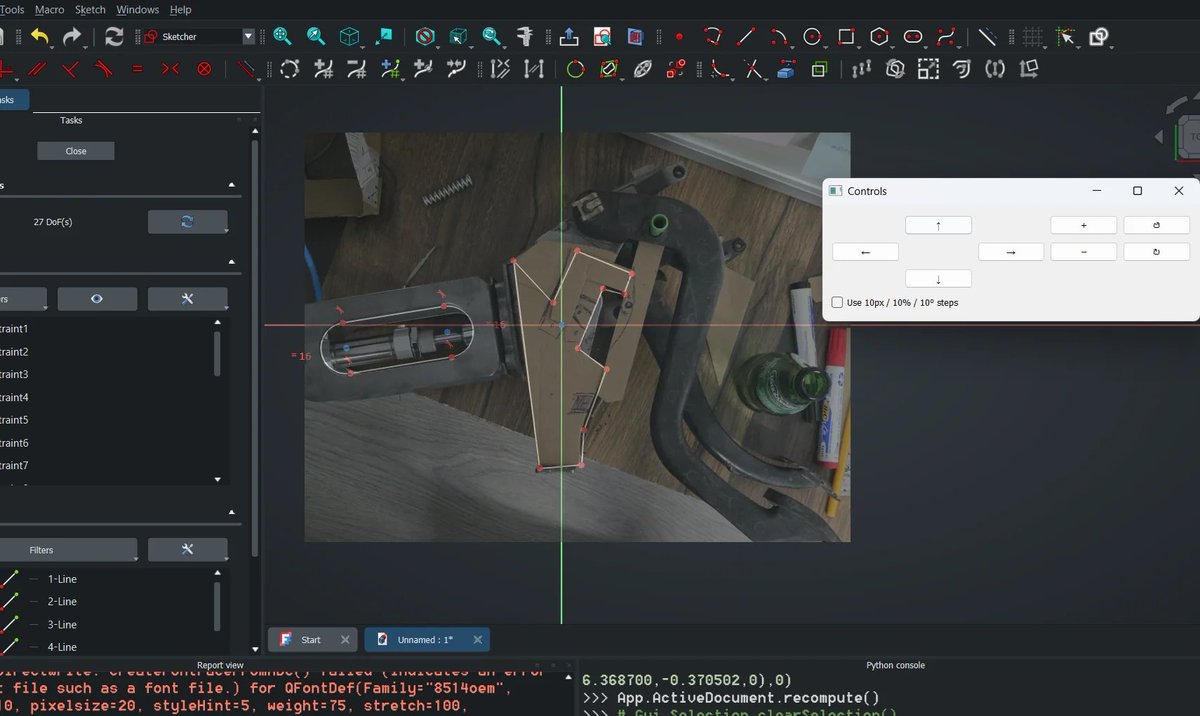Viewport: 1200px width, 716px height.
Task: Toggle the constraints visibility eye icon
Action: point(97,298)
